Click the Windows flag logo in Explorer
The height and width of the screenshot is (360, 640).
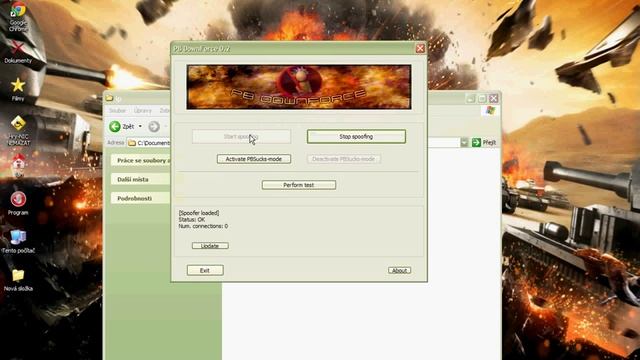pyautogui.click(x=490, y=111)
